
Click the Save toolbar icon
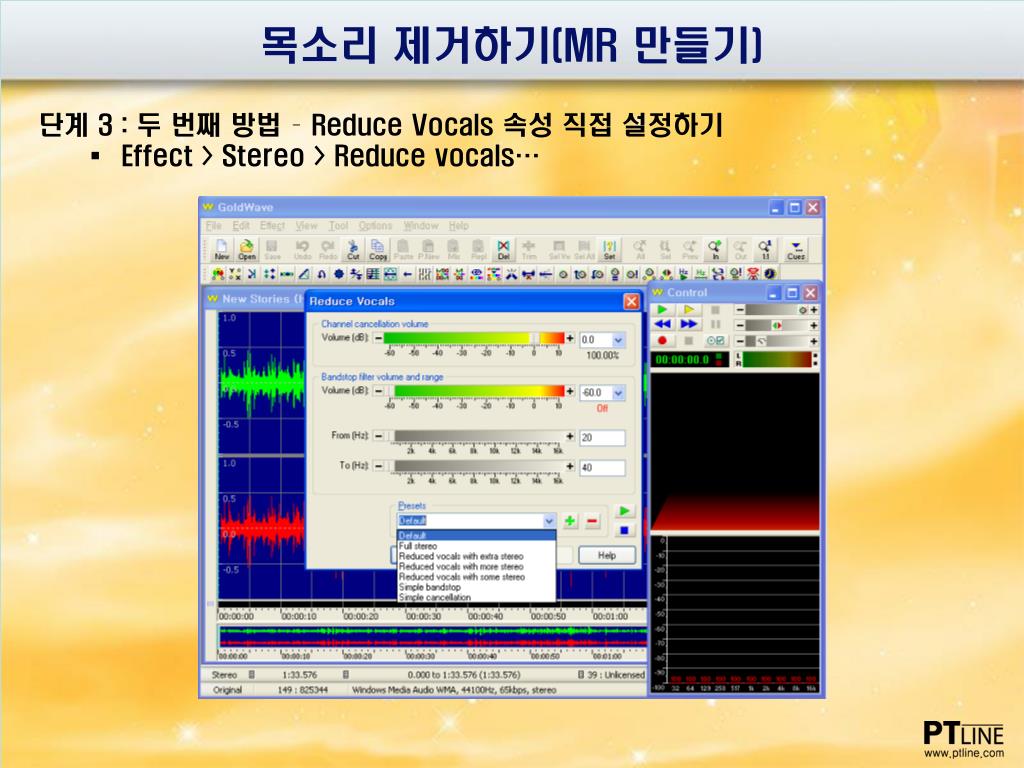[272, 249]
